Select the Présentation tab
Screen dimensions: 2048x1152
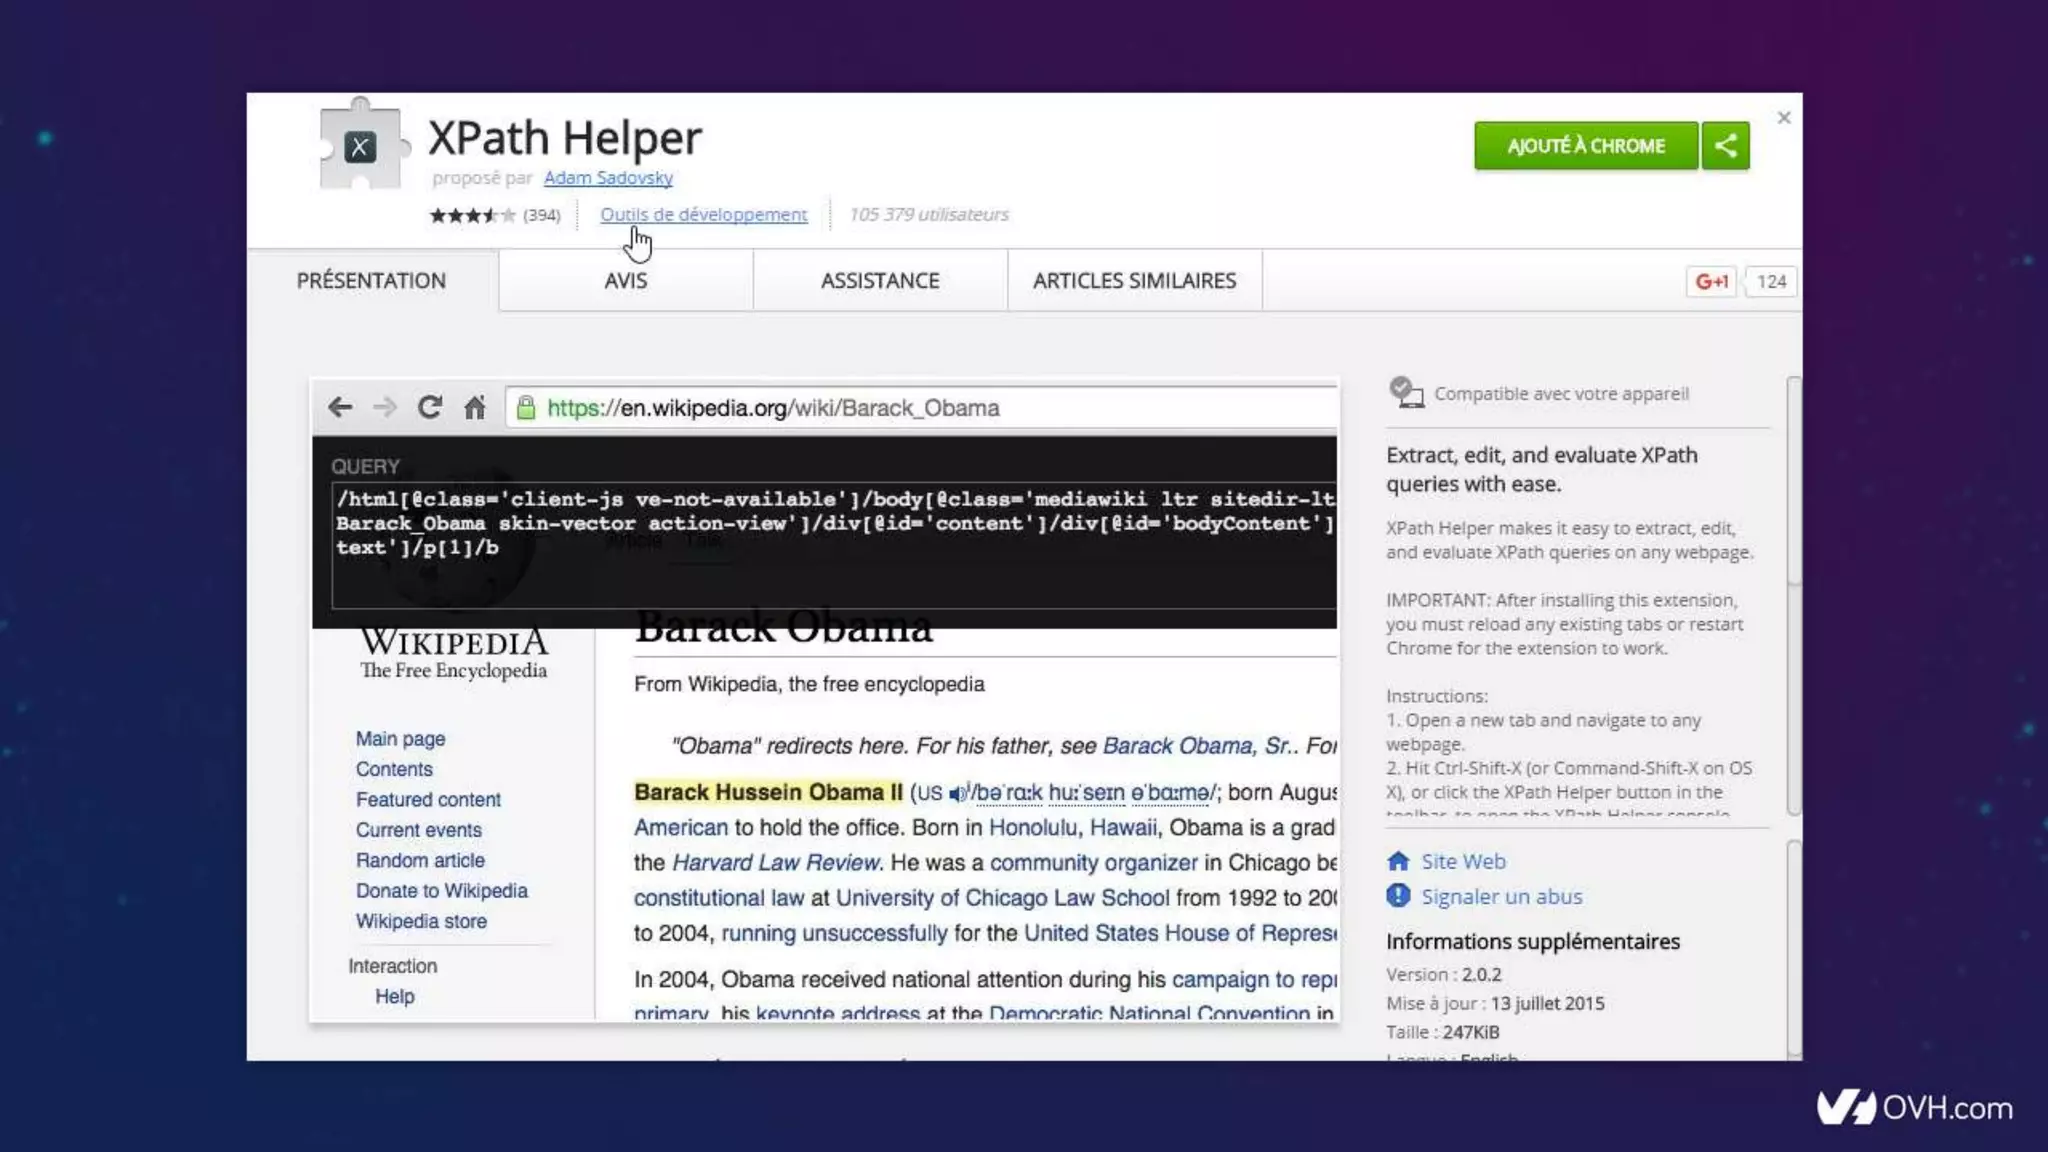tap(371, 281)
